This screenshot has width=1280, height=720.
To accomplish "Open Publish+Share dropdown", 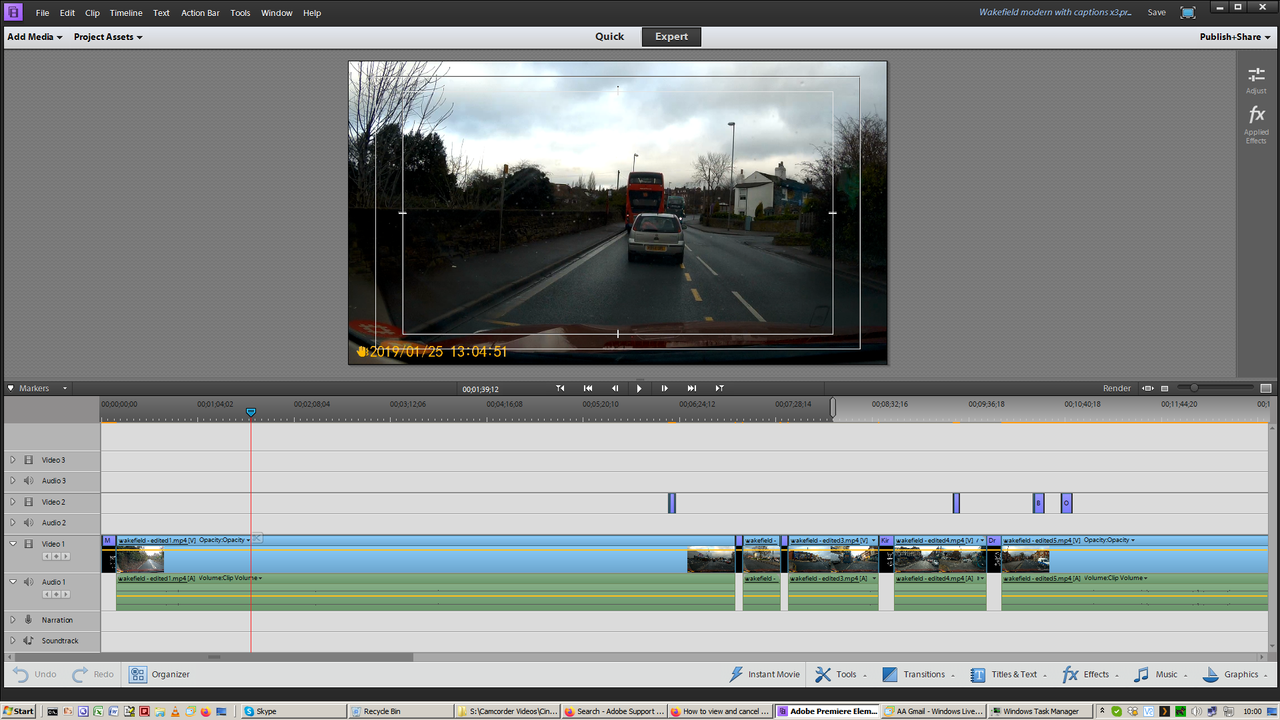I will (1236, 37).
